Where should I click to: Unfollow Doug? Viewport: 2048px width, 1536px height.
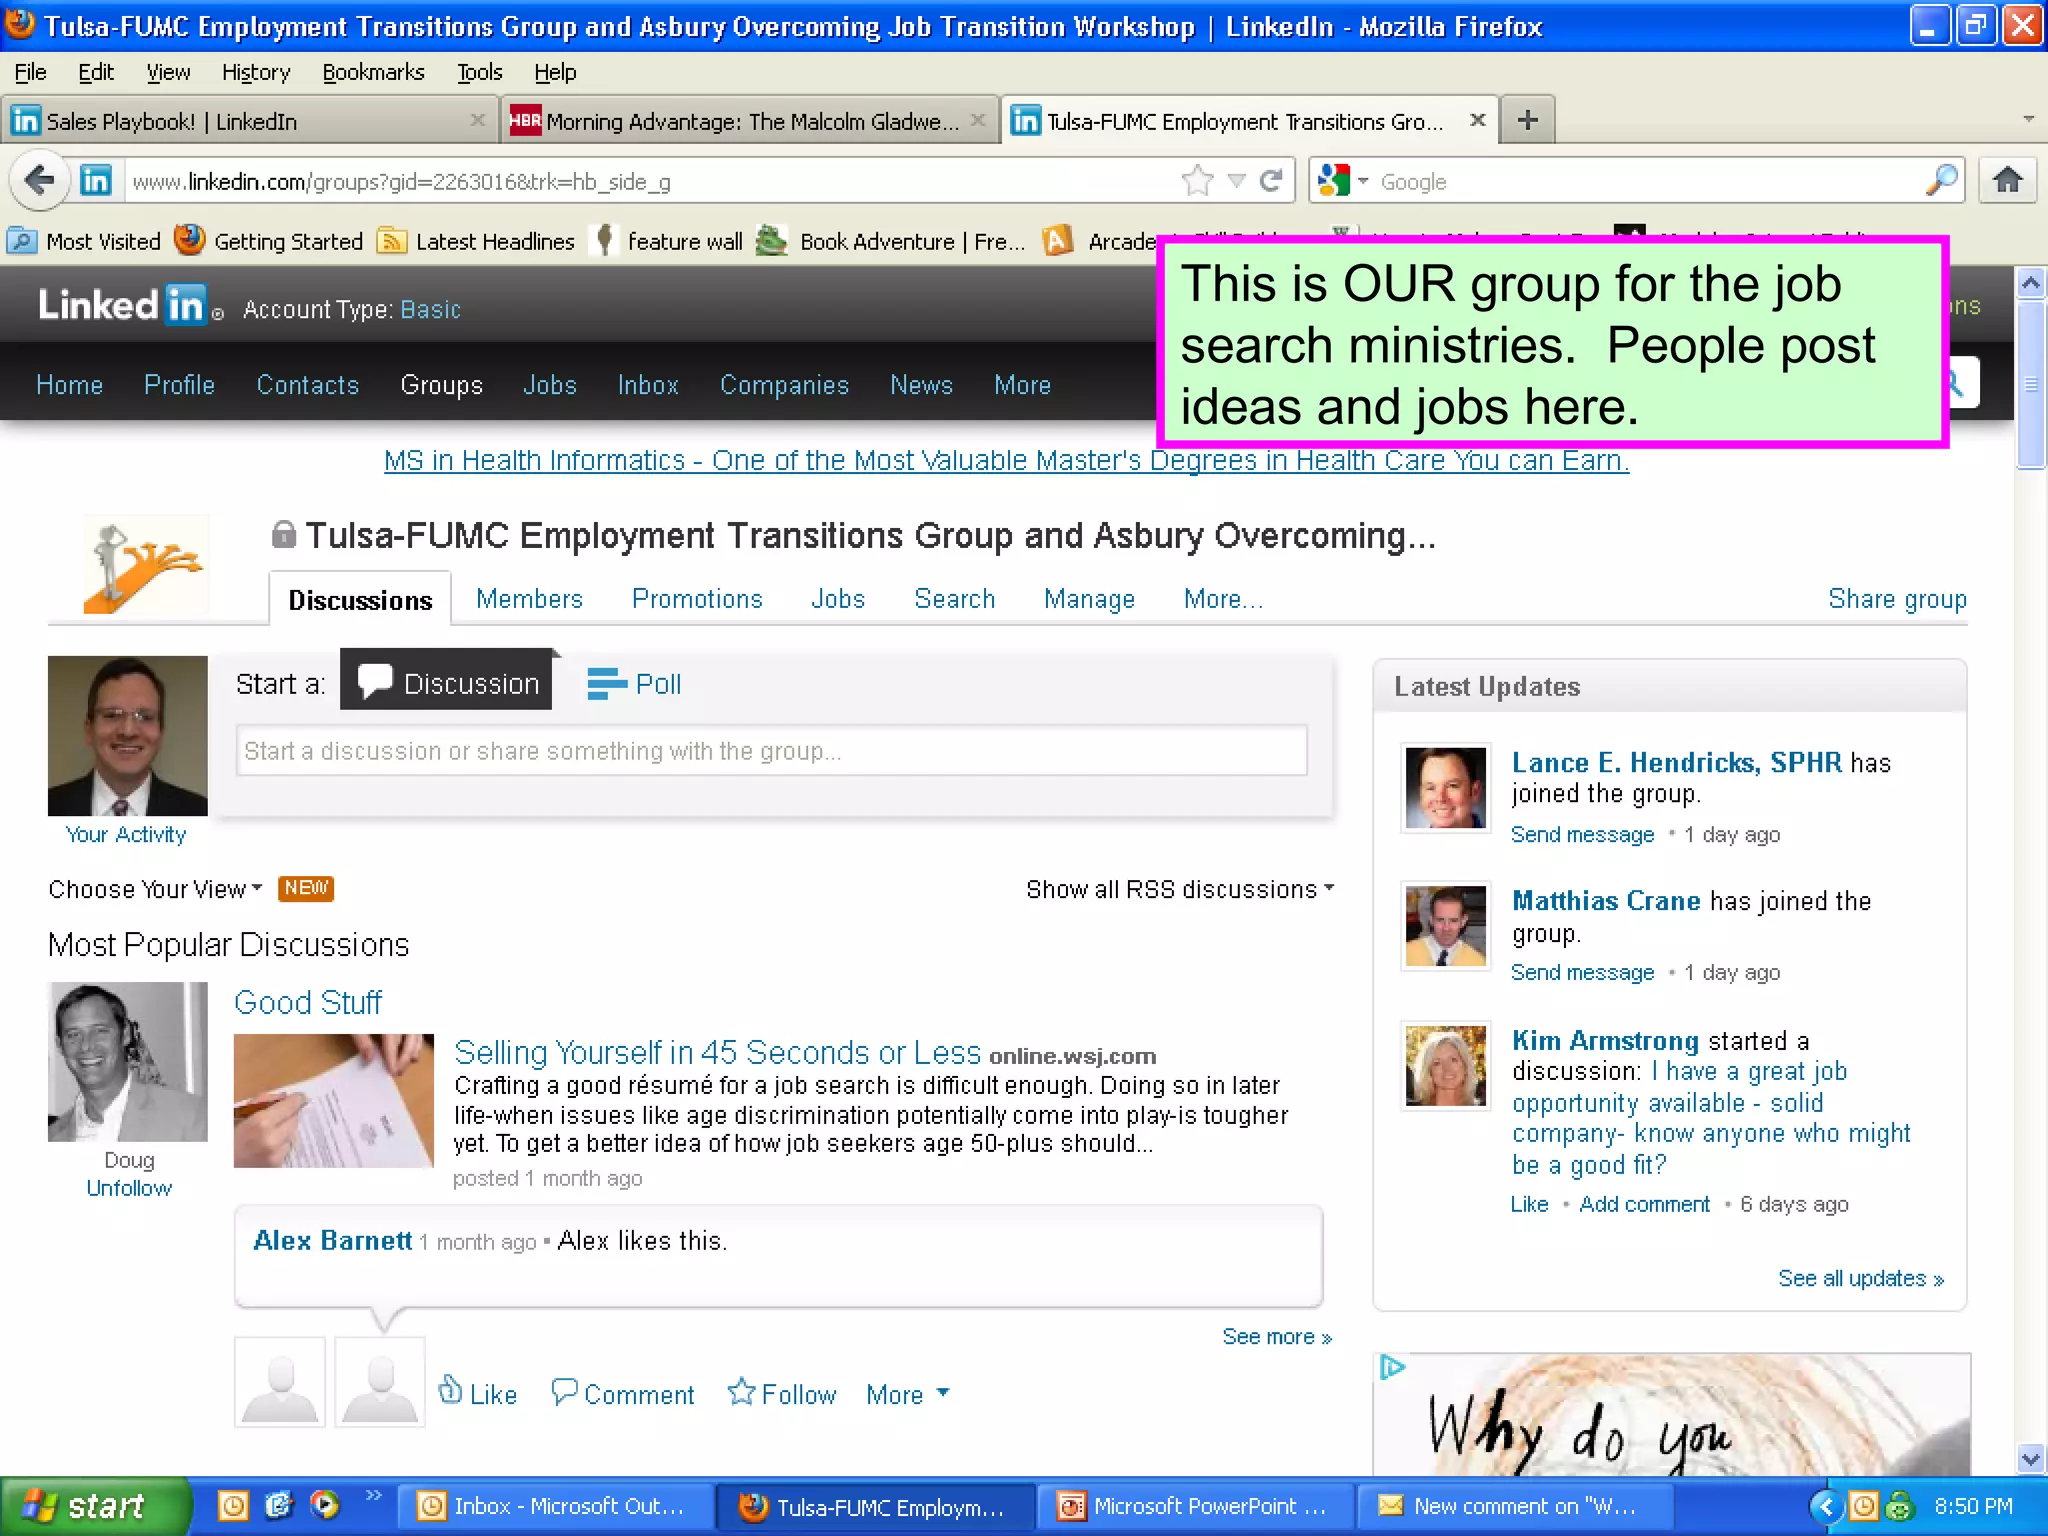(x=129, y=1188)
